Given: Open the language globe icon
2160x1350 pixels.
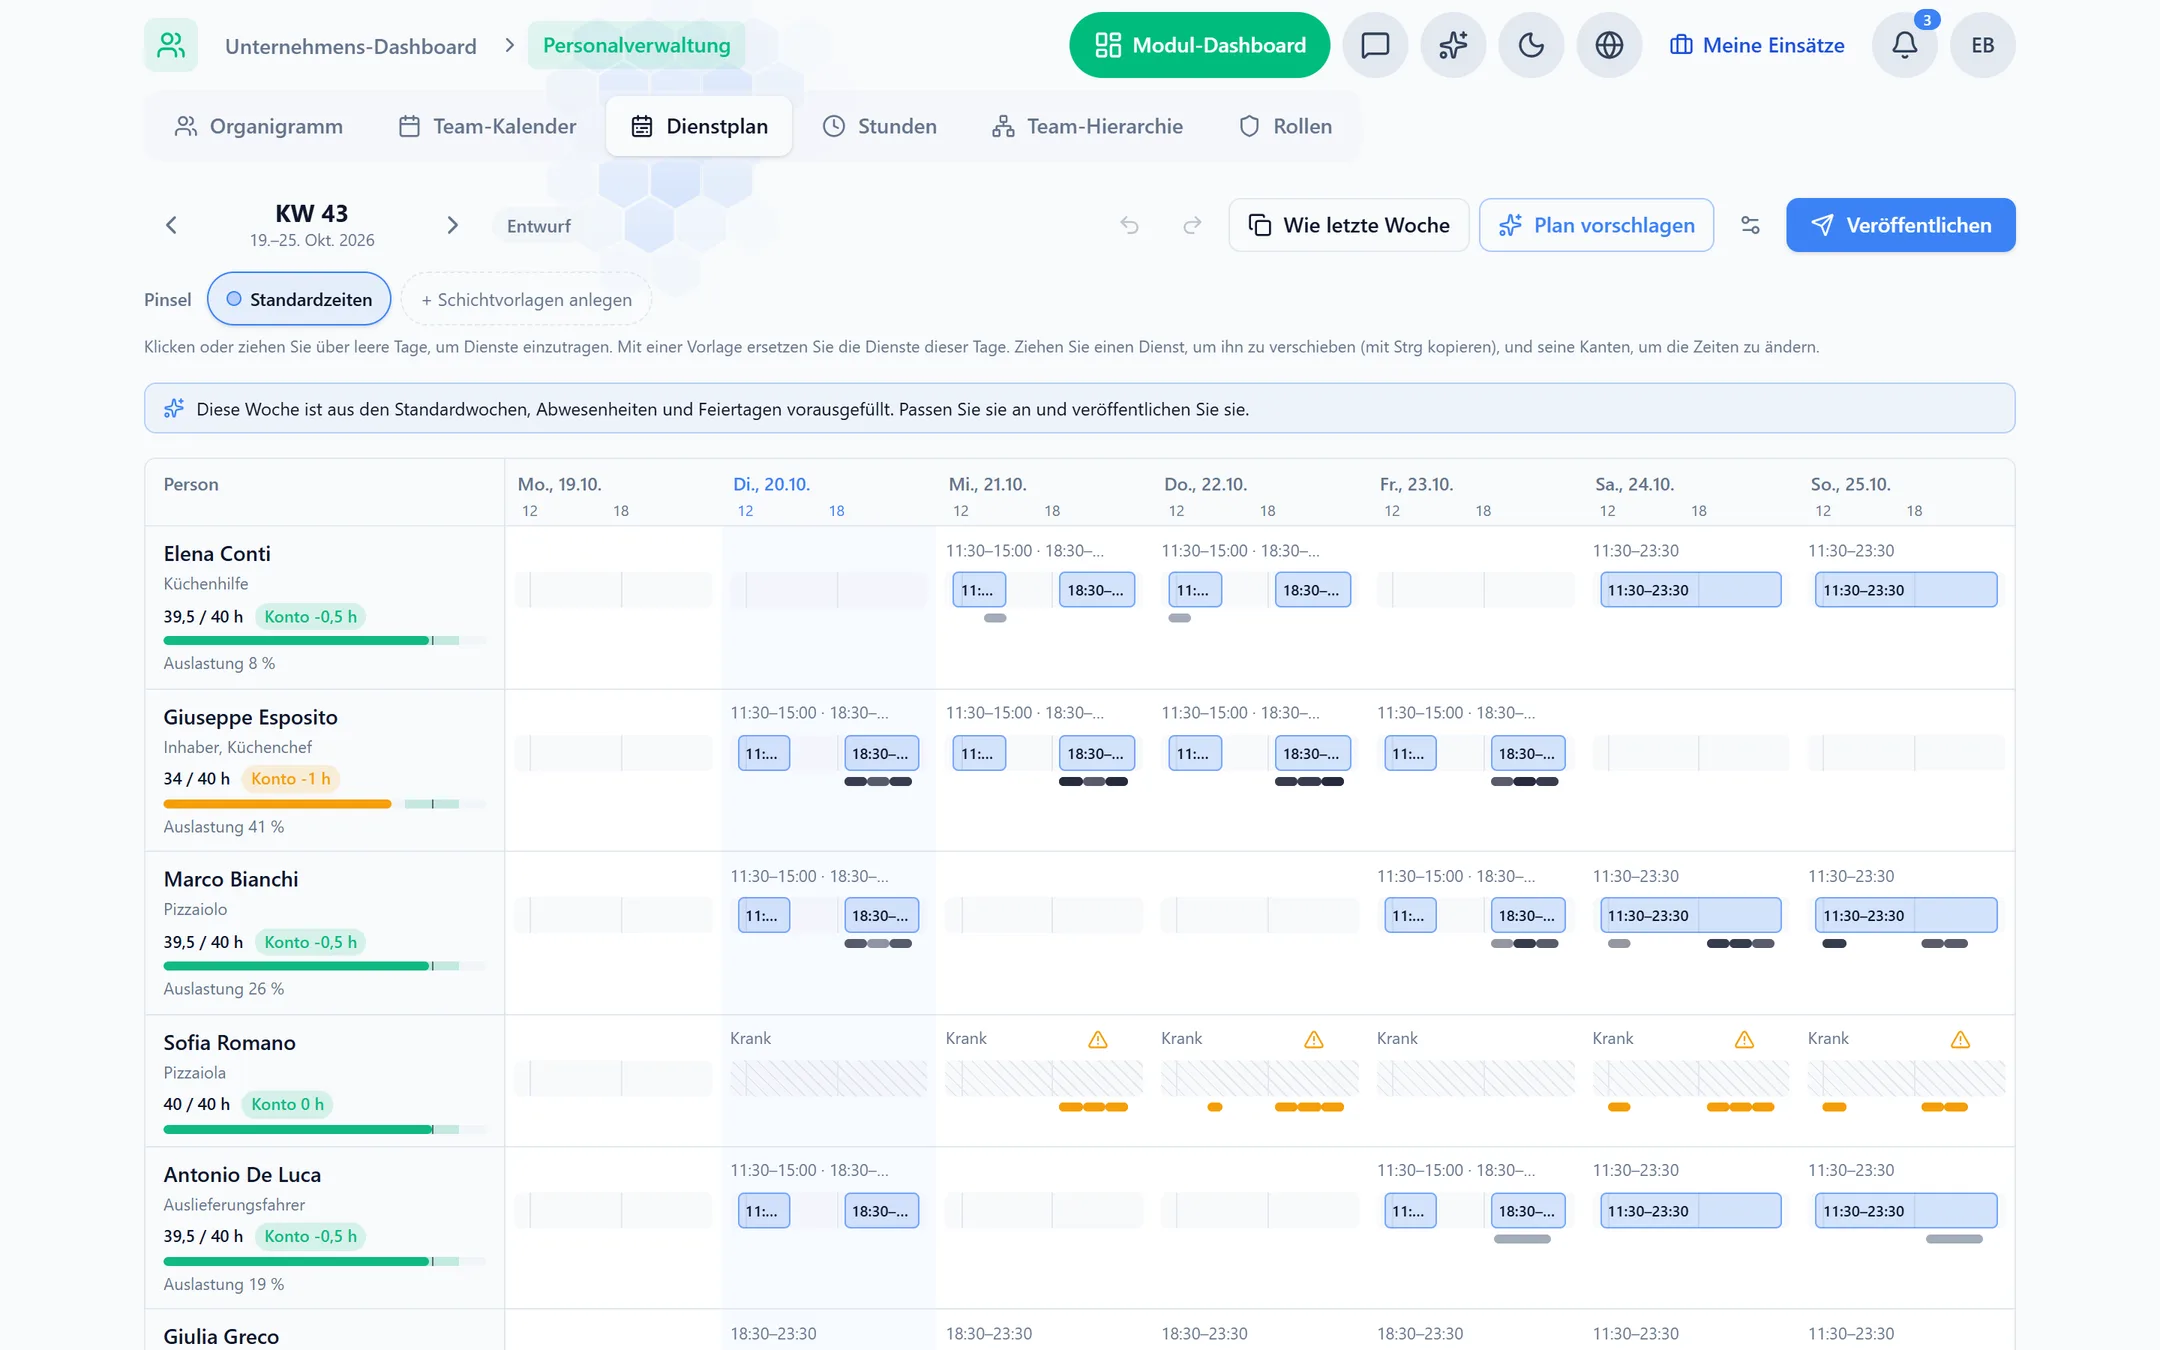Looking at the screenshot, I should tap(1609, 45).
